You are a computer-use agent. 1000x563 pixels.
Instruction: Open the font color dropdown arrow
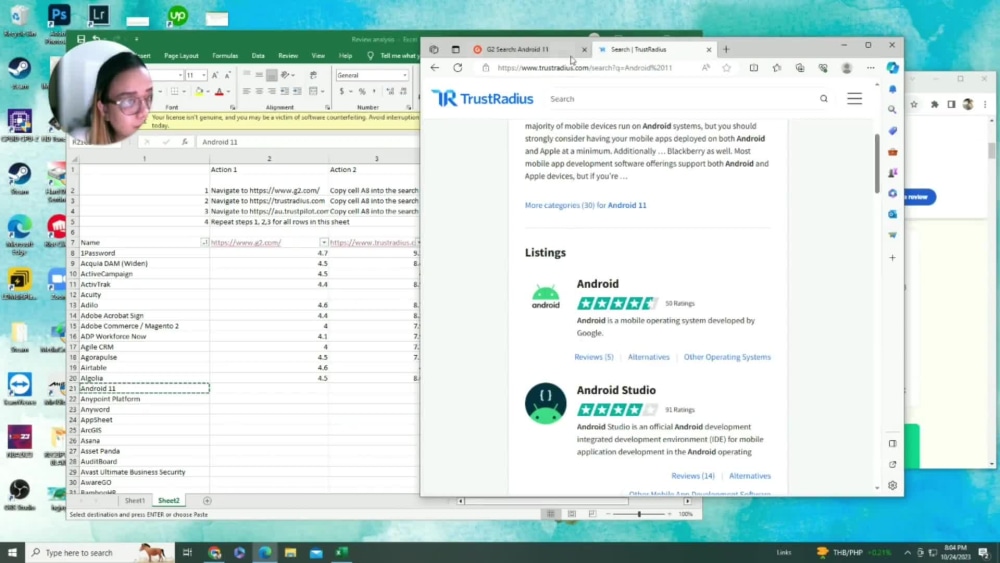coord(228,92)
